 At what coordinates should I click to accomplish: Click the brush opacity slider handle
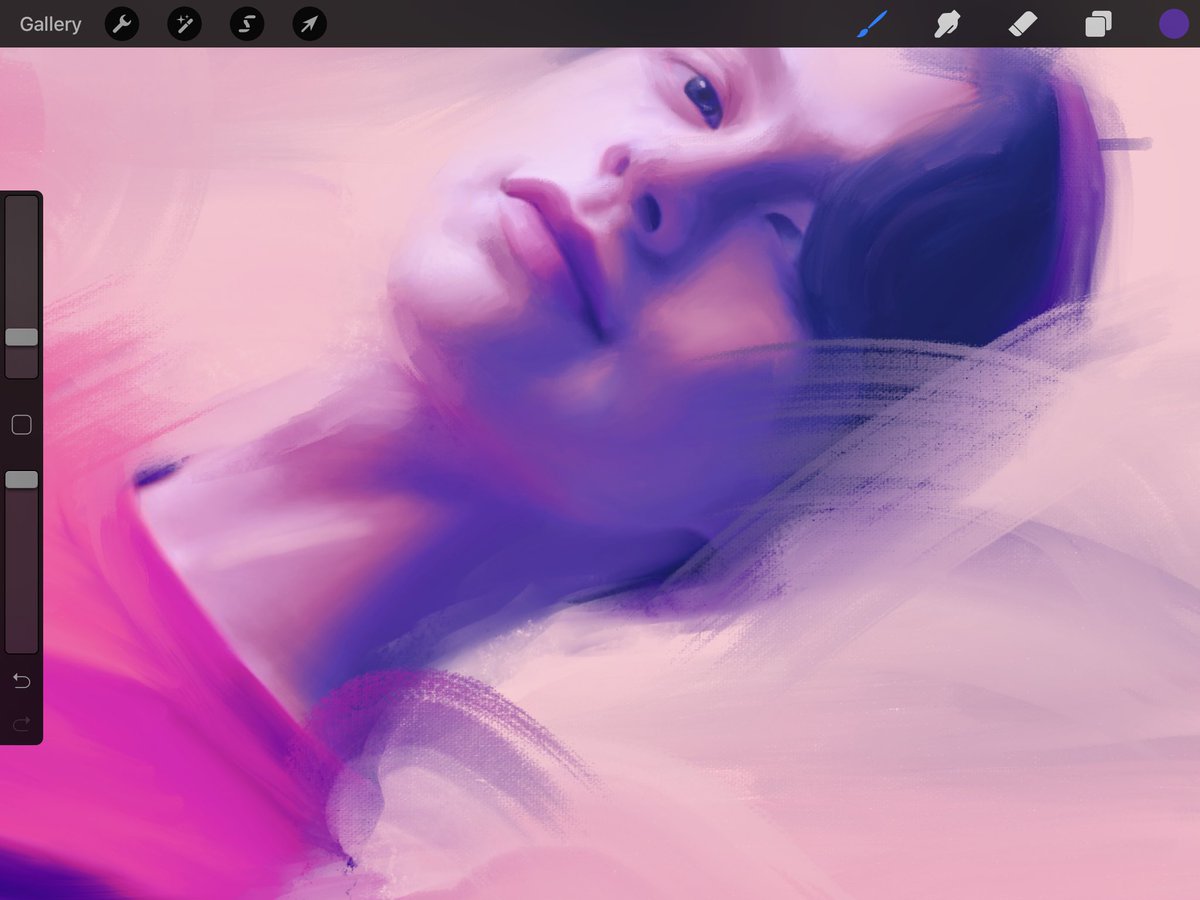click(x=21, y=480)
